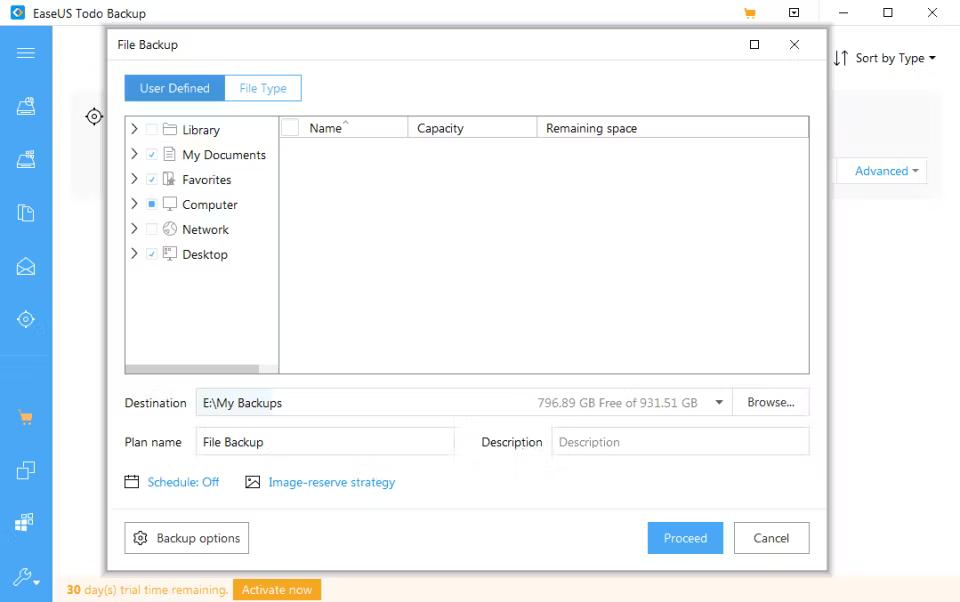Click the EaseUS Todo Backup logo icon
This screenshot has width=960, height=602.
tap(18, 12)
